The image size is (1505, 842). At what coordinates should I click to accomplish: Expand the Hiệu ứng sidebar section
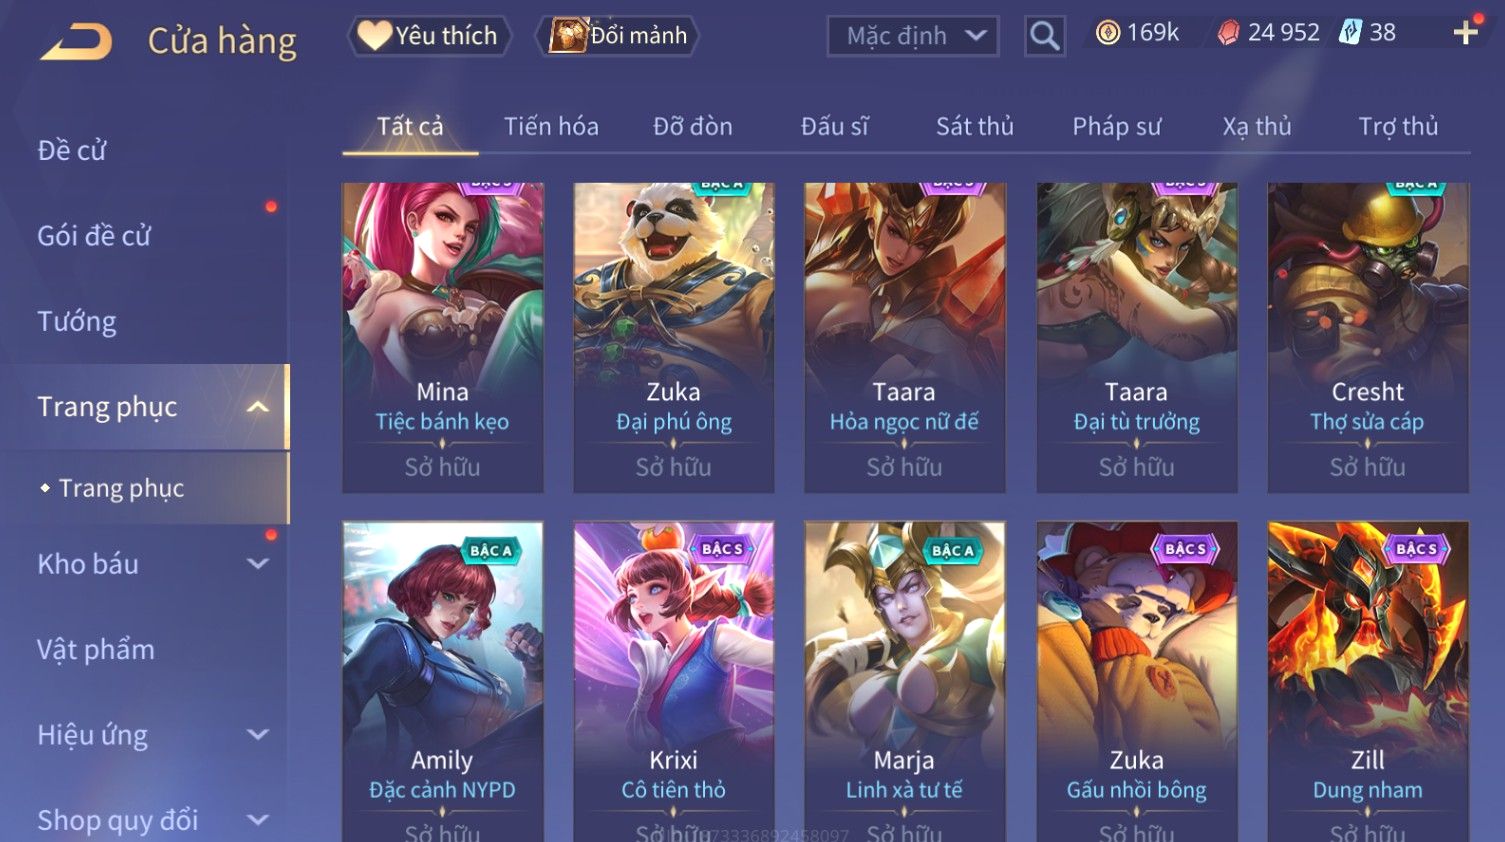click(257, 735)
